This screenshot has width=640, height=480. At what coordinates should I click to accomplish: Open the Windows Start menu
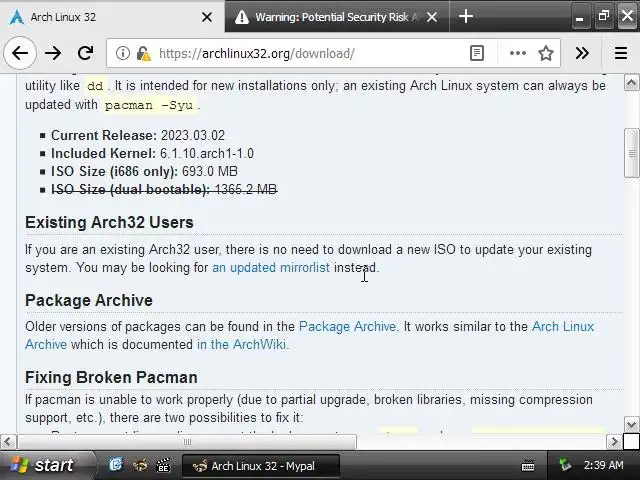click(x=40, y=465)
